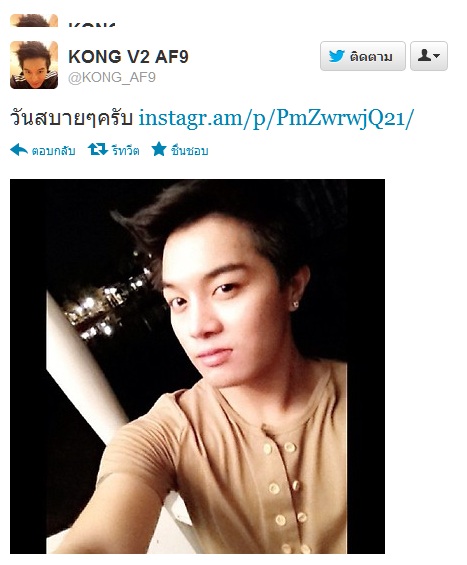Click the รีทวีต retweet text

[125, 150]
